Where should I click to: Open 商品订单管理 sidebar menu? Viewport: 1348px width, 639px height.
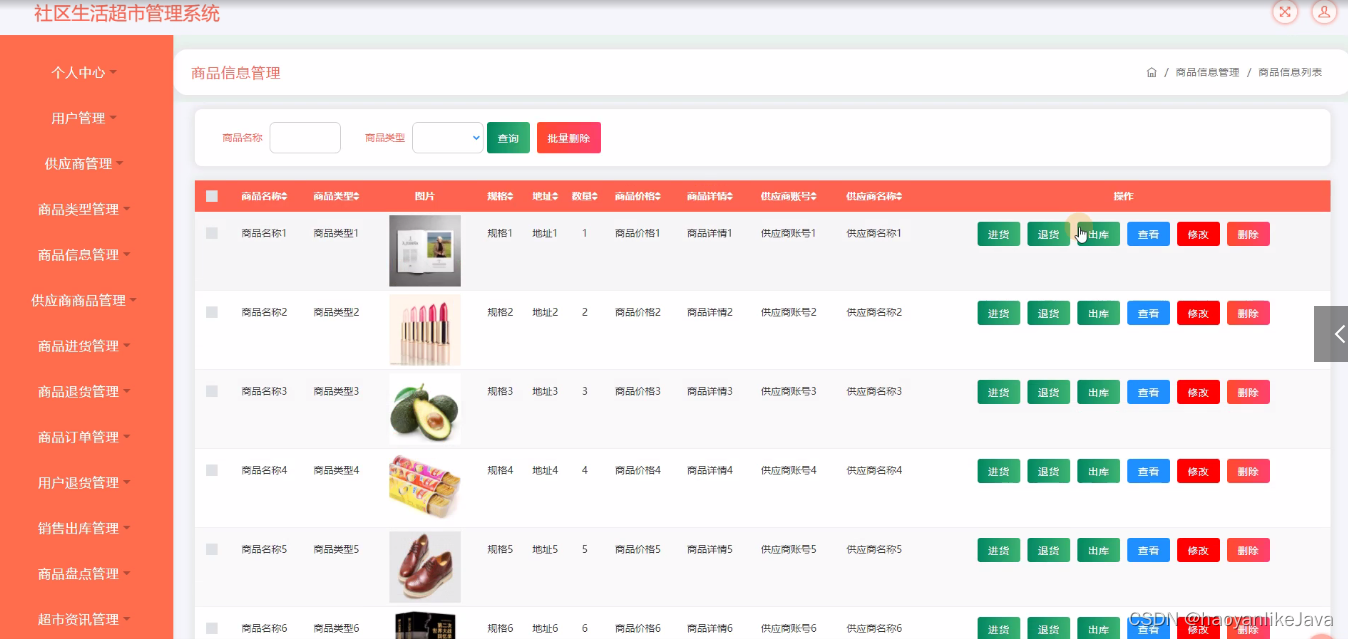85,437
